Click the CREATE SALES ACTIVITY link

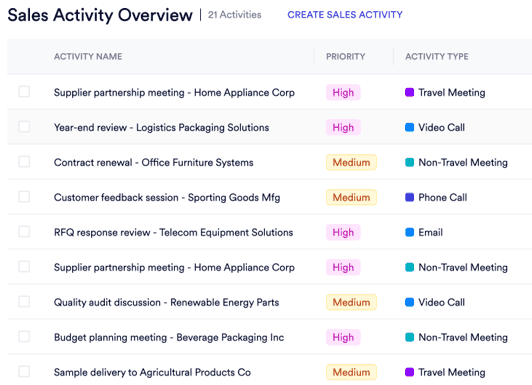click(x=345, y=15)
